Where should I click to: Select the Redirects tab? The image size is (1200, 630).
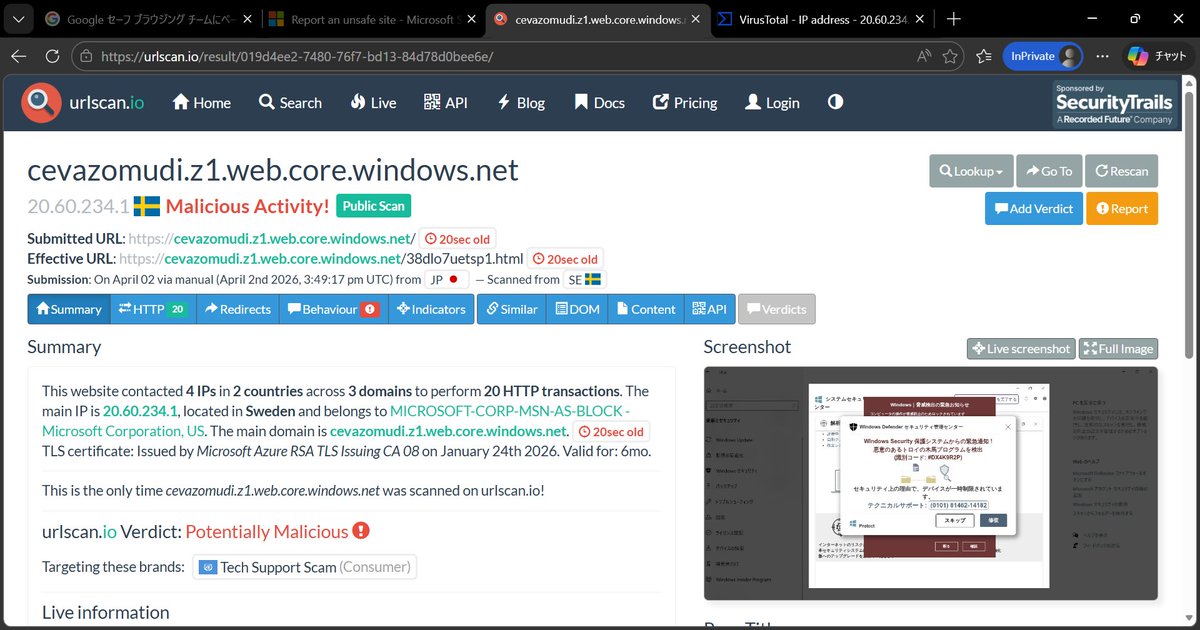click(238, 309)
